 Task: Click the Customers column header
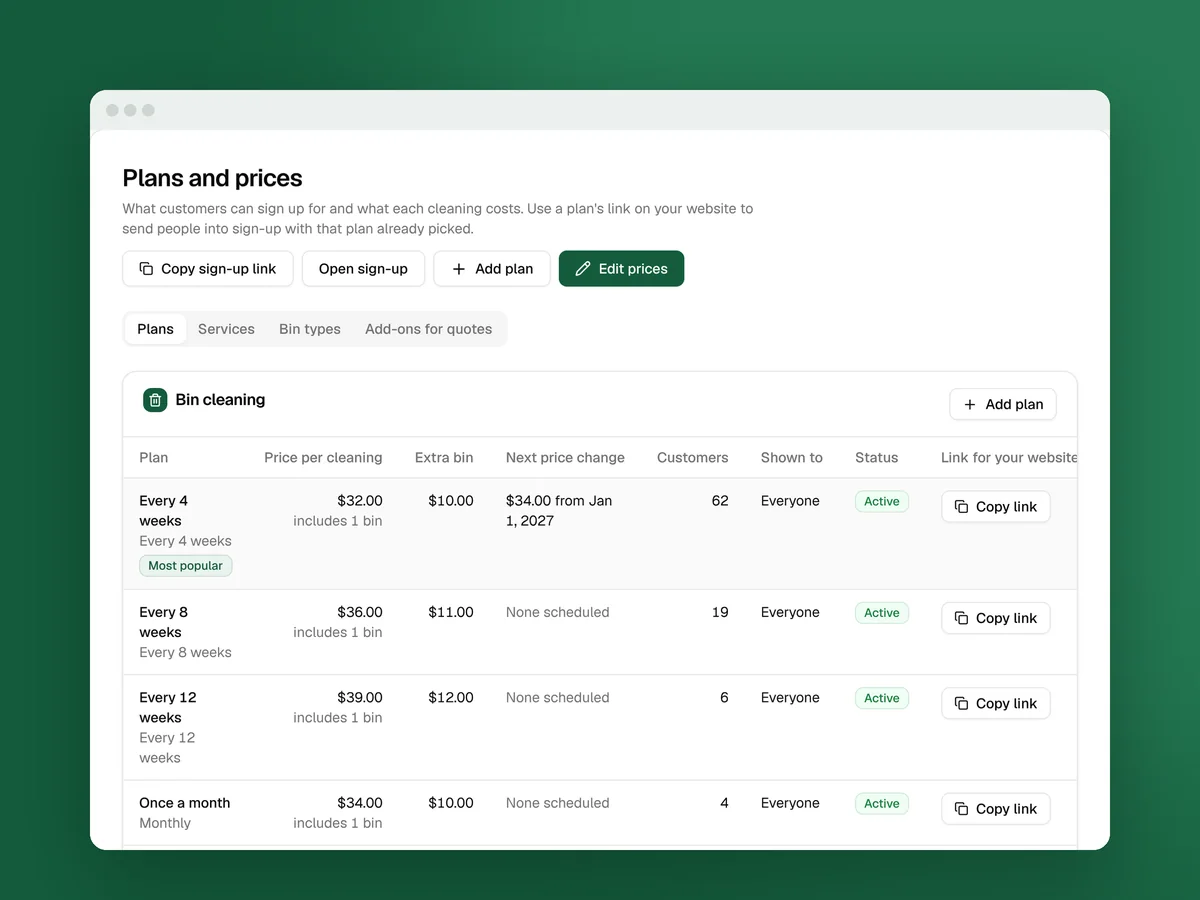tap(692, 458)
